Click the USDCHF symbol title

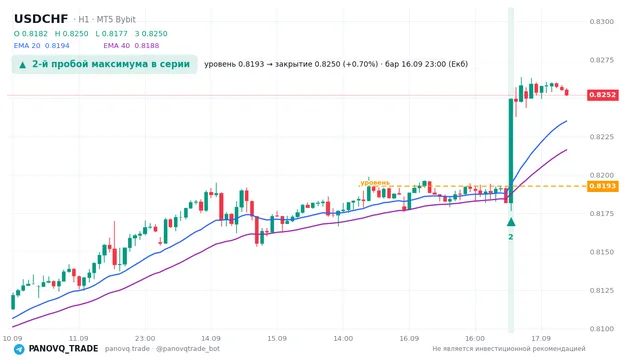click(41, 19)
